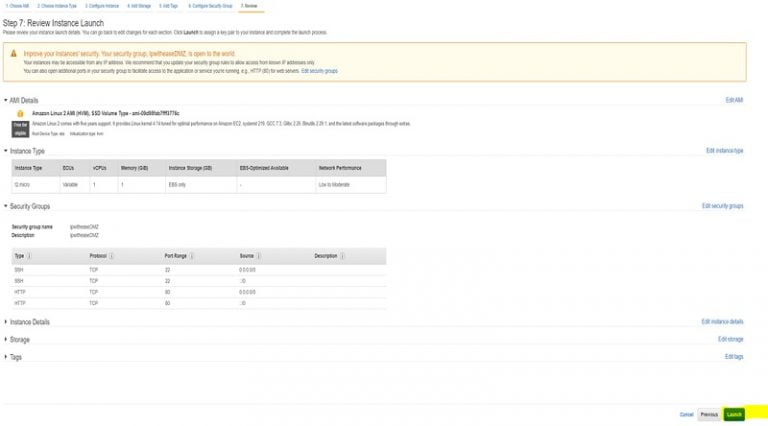768x426 pixels.
Task: Click the HTTP row with source ::/0
Action: (x=198, y=303)
